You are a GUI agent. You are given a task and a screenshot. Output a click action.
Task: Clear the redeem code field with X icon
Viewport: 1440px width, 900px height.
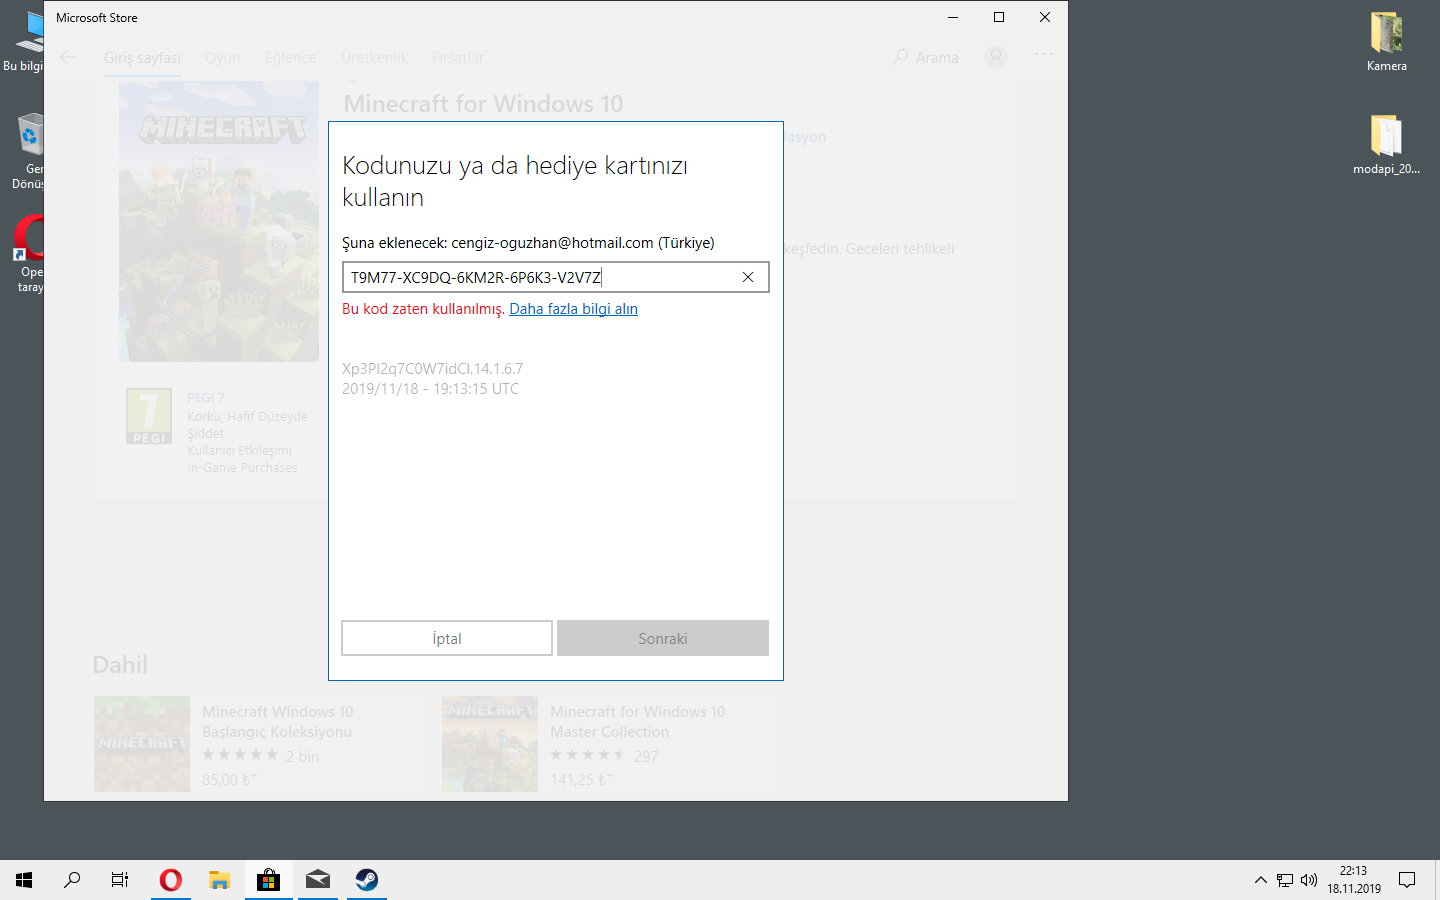tap(748, 277)
